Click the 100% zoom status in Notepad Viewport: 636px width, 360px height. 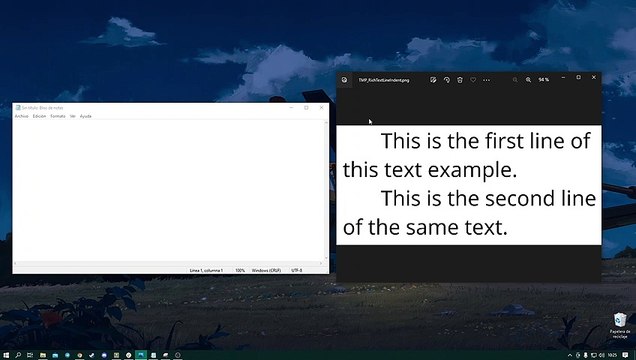240,270
